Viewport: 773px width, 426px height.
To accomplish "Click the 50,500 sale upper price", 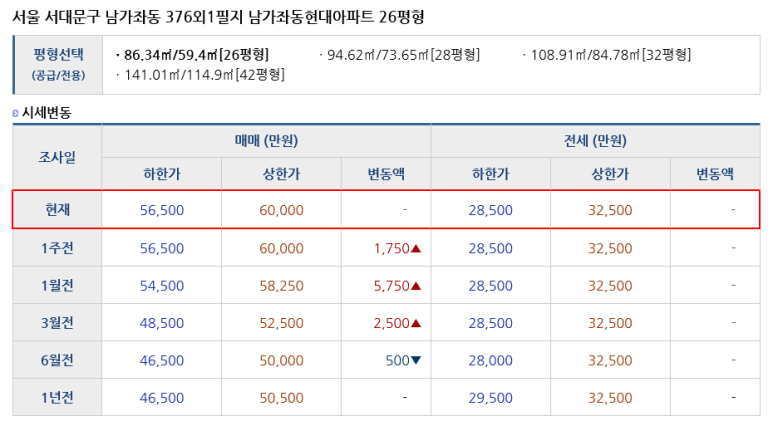I will point(281,398).
